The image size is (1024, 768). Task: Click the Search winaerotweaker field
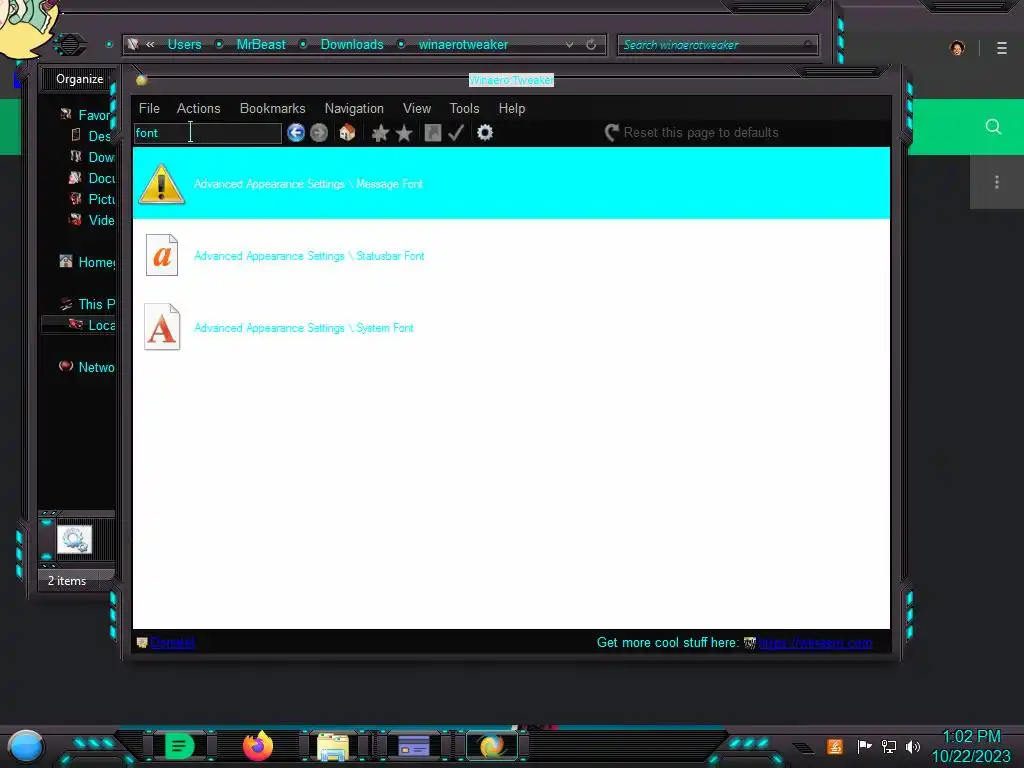(x=717, y=44)
